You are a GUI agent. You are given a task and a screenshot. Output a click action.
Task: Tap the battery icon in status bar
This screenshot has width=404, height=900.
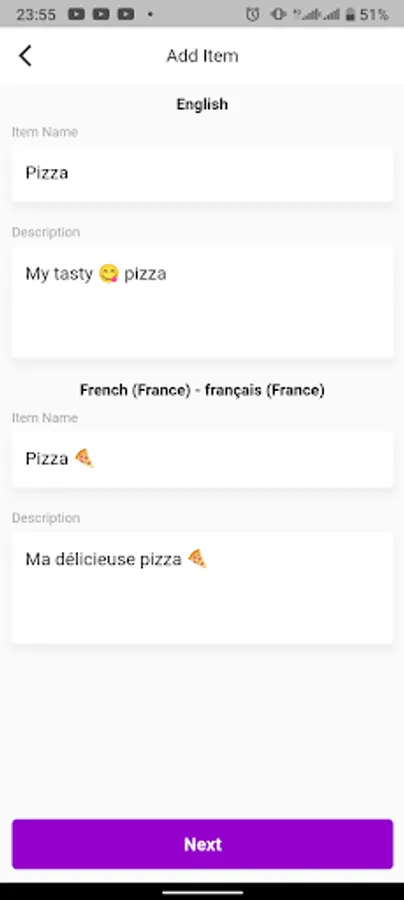pos(349,14)
